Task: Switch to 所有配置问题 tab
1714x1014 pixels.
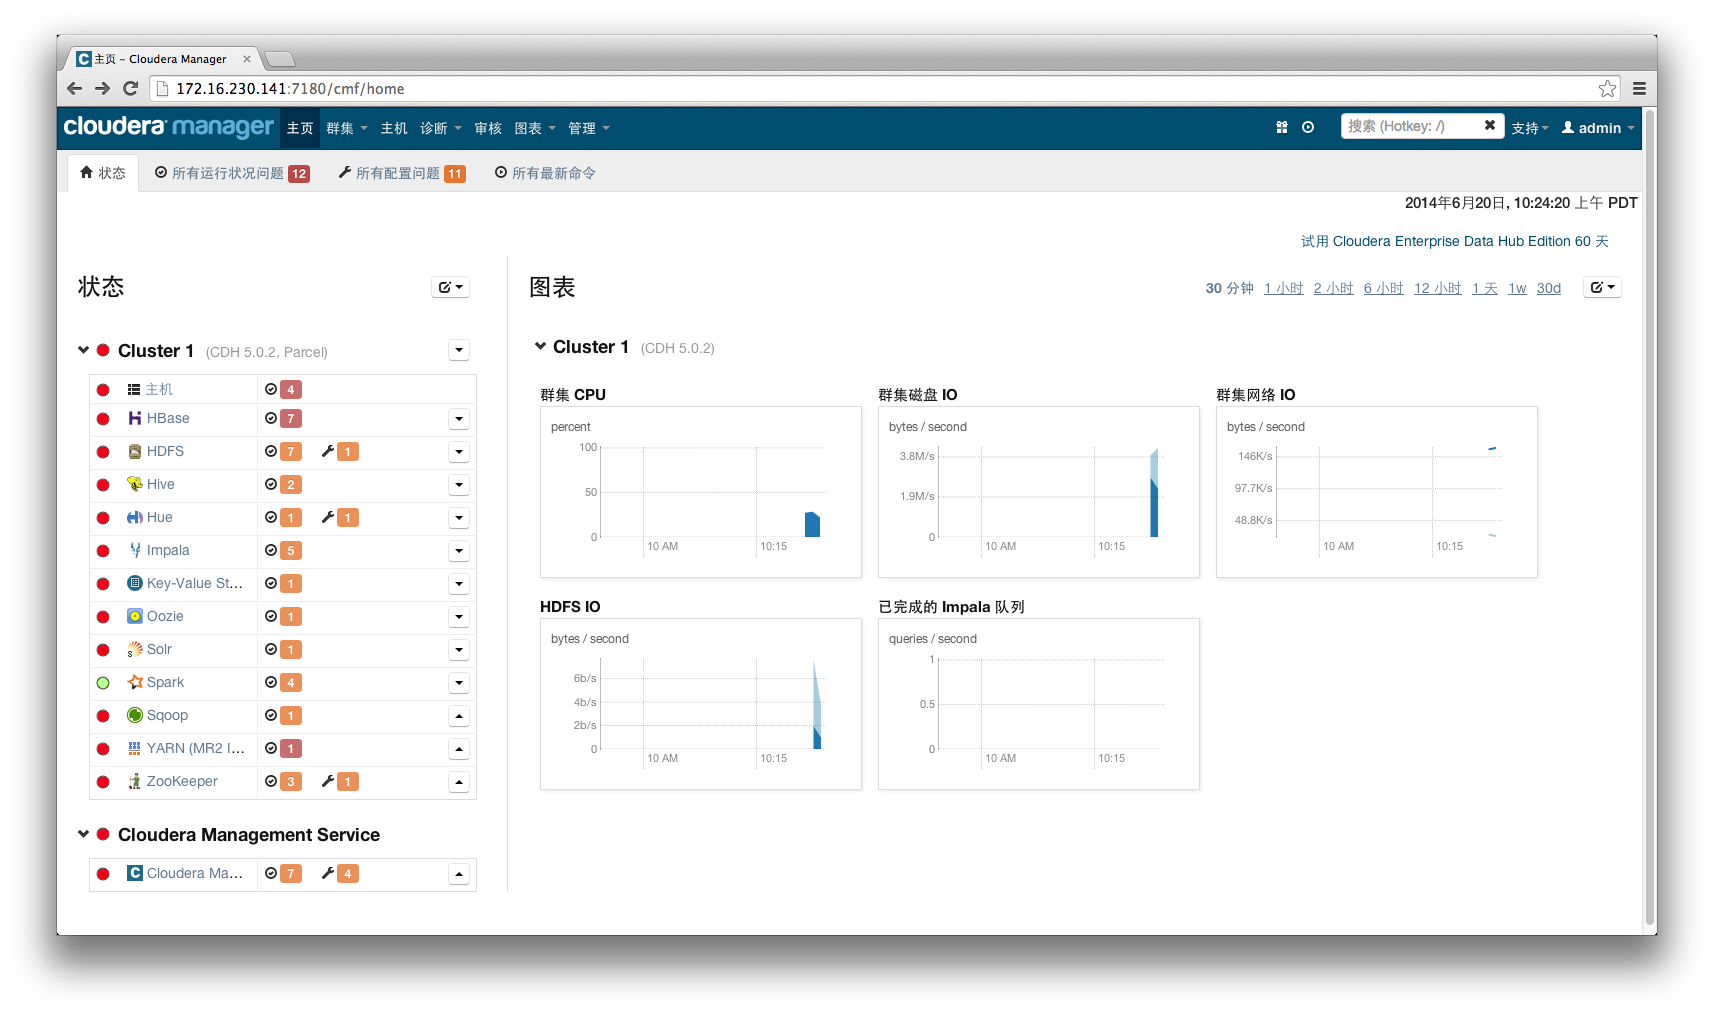Action: pyautogui.click(x=402, y=173)
